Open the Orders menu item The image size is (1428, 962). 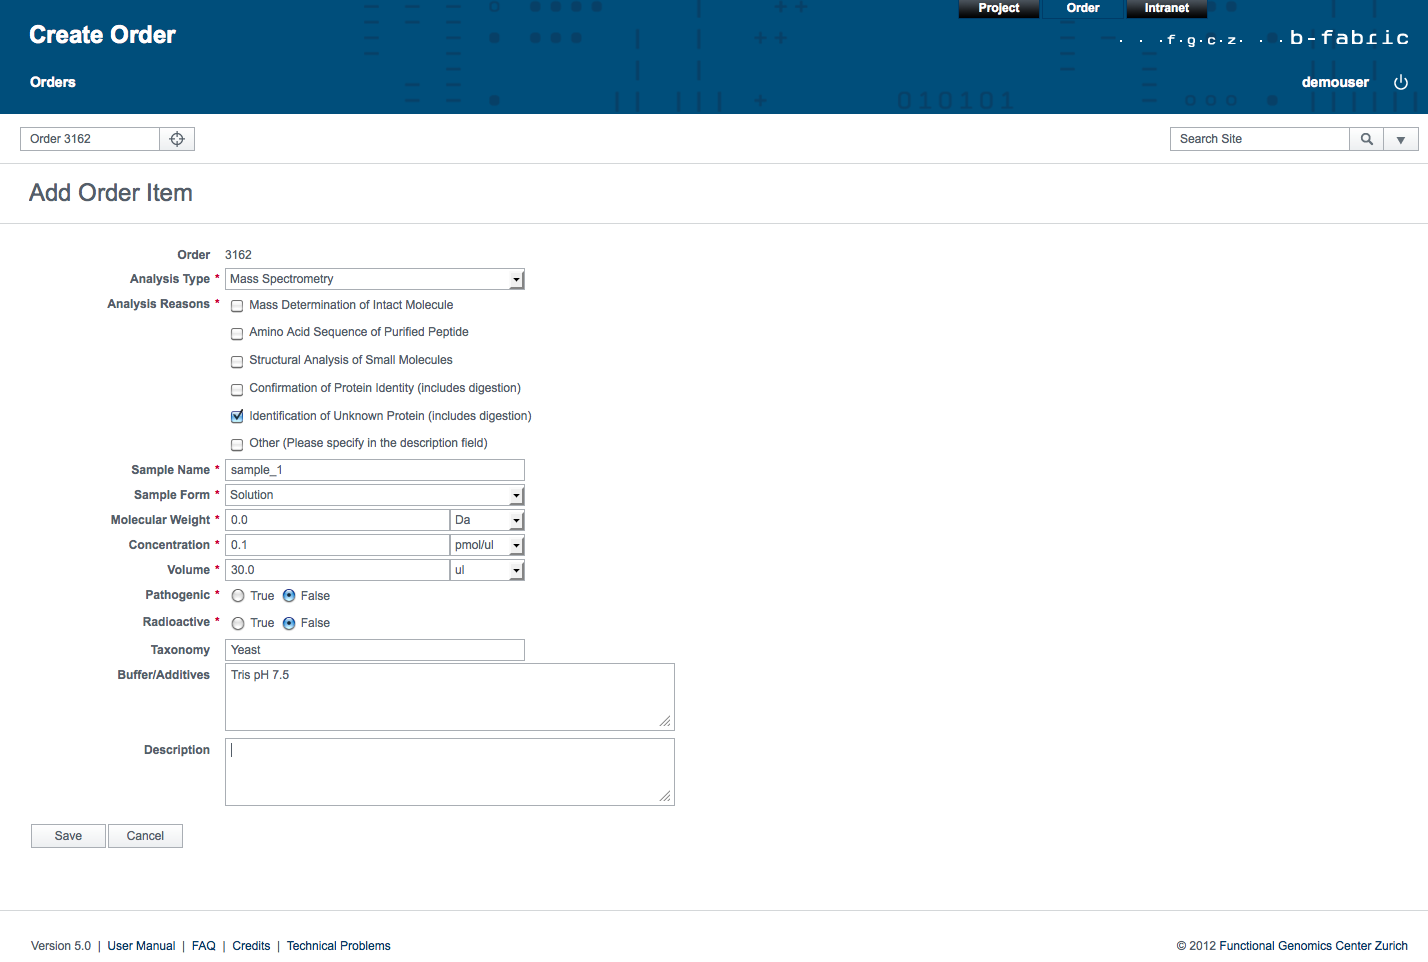coord(53,82)
